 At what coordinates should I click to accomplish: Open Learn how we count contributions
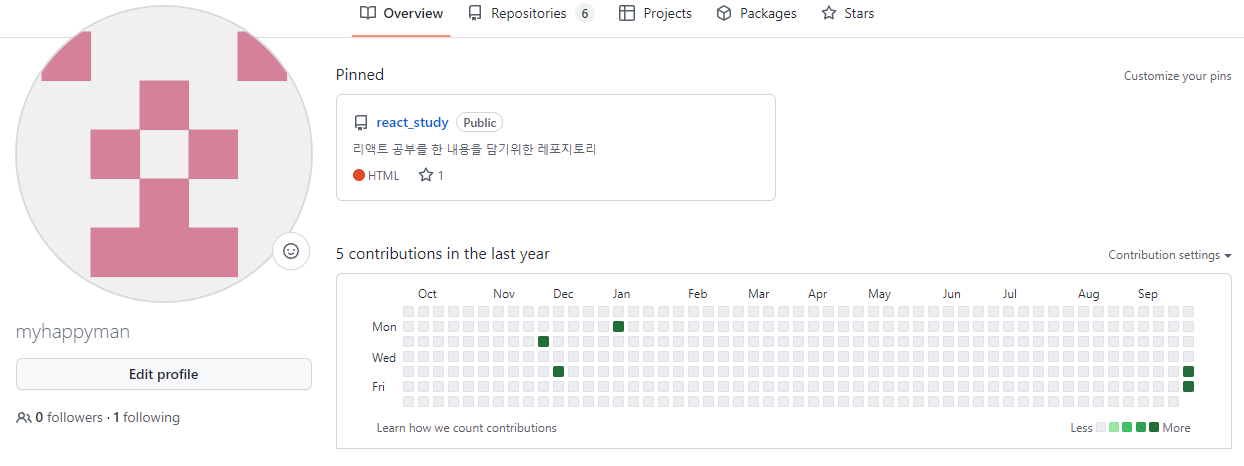tap(466, 428)
